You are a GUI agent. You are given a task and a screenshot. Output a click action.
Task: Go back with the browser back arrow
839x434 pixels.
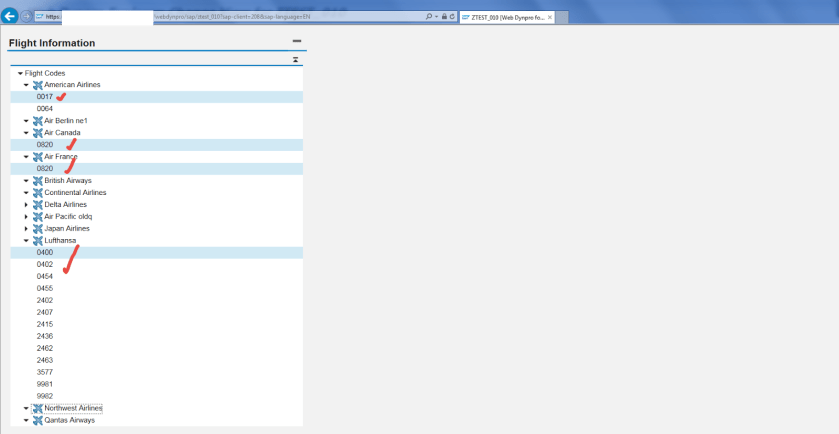[10, 16]
